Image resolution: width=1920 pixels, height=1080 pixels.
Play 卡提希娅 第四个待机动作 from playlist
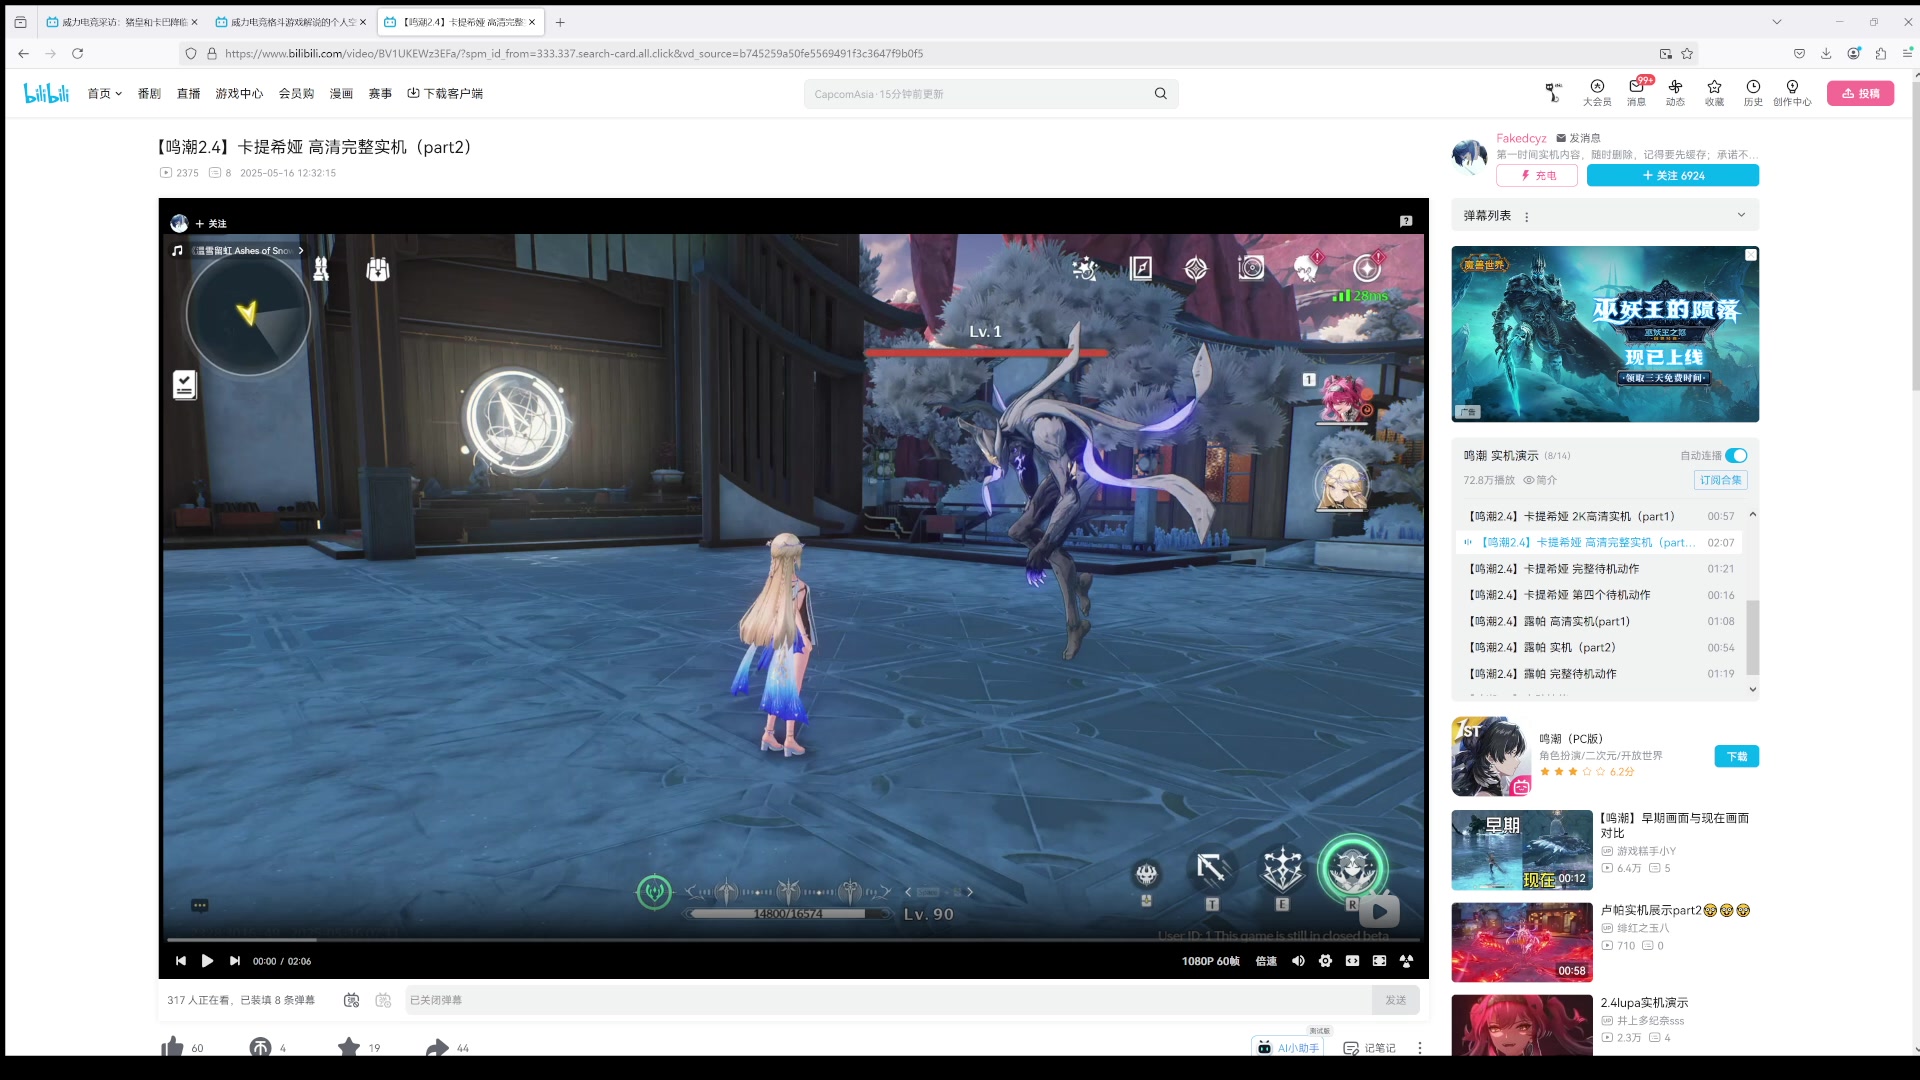(x=1600, y=594)
